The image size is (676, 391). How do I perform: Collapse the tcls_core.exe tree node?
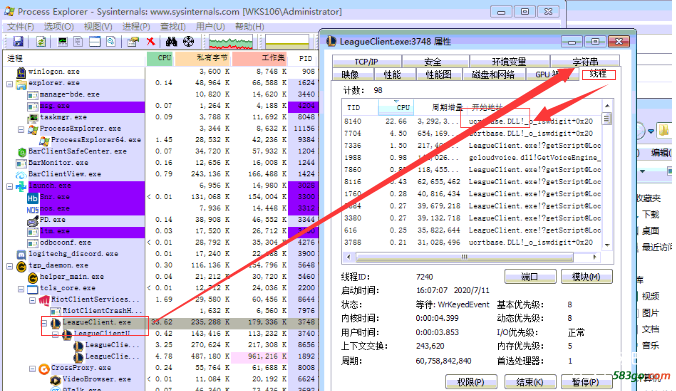tap(21, 289)
